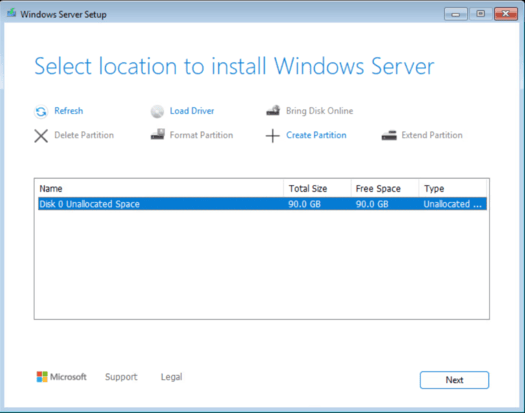Click the Format Partition drive icon

point(157,134)
